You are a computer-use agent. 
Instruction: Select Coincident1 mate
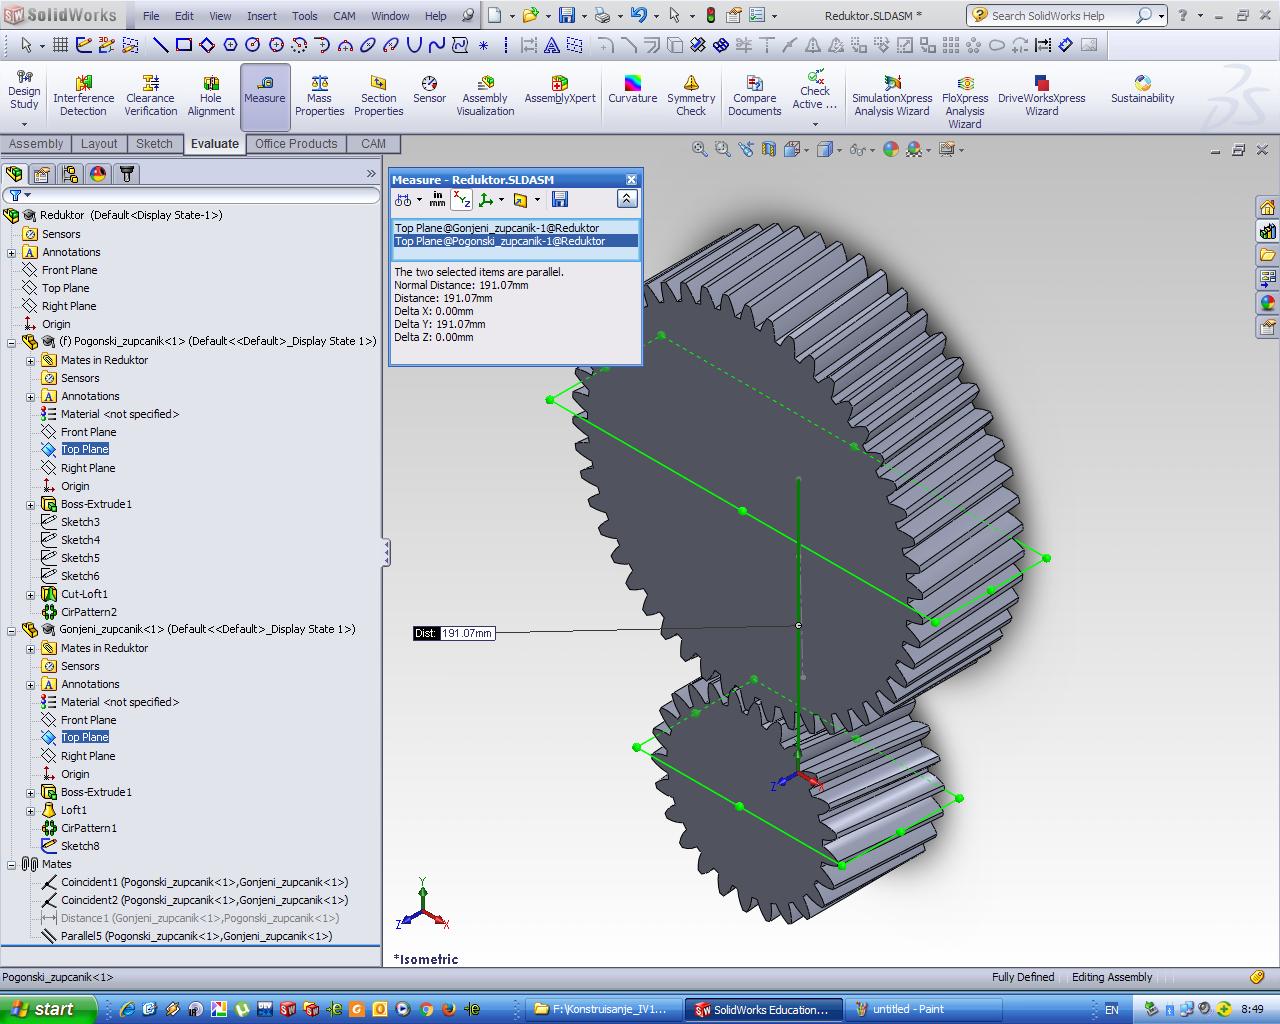click(x=204, y=882)
